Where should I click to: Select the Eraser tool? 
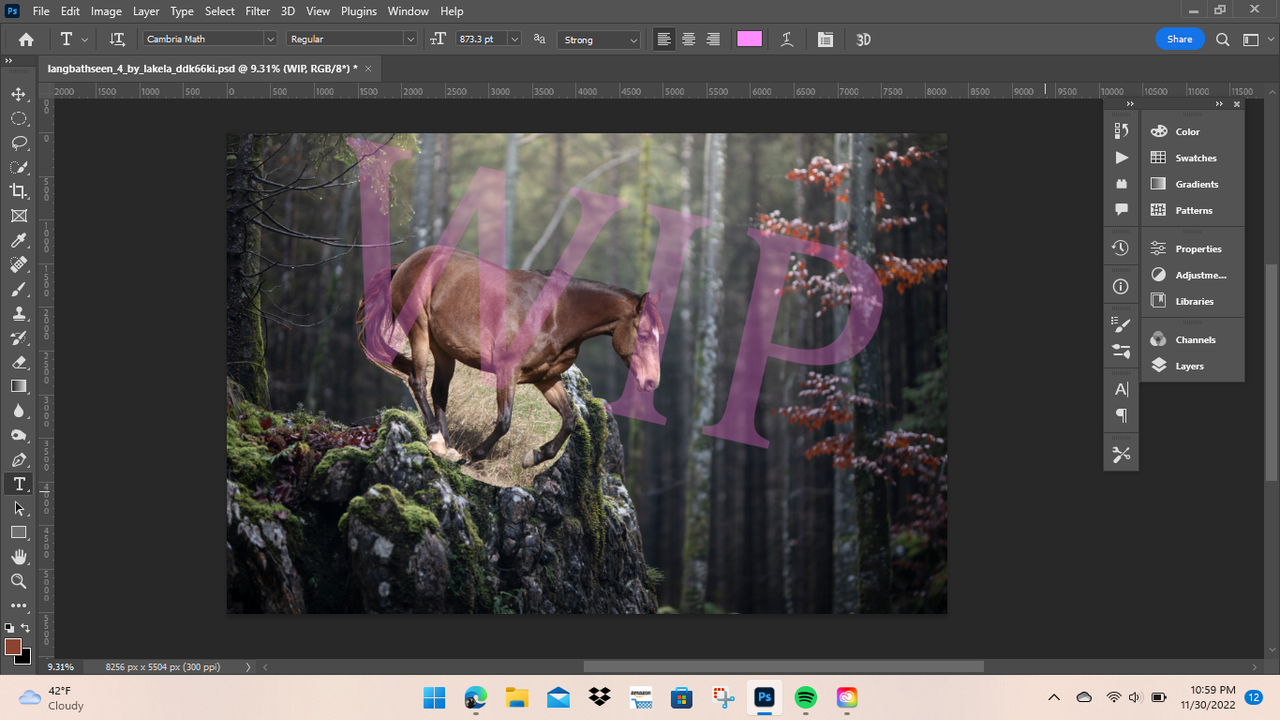pyautogui.click(x=18, y=362)
